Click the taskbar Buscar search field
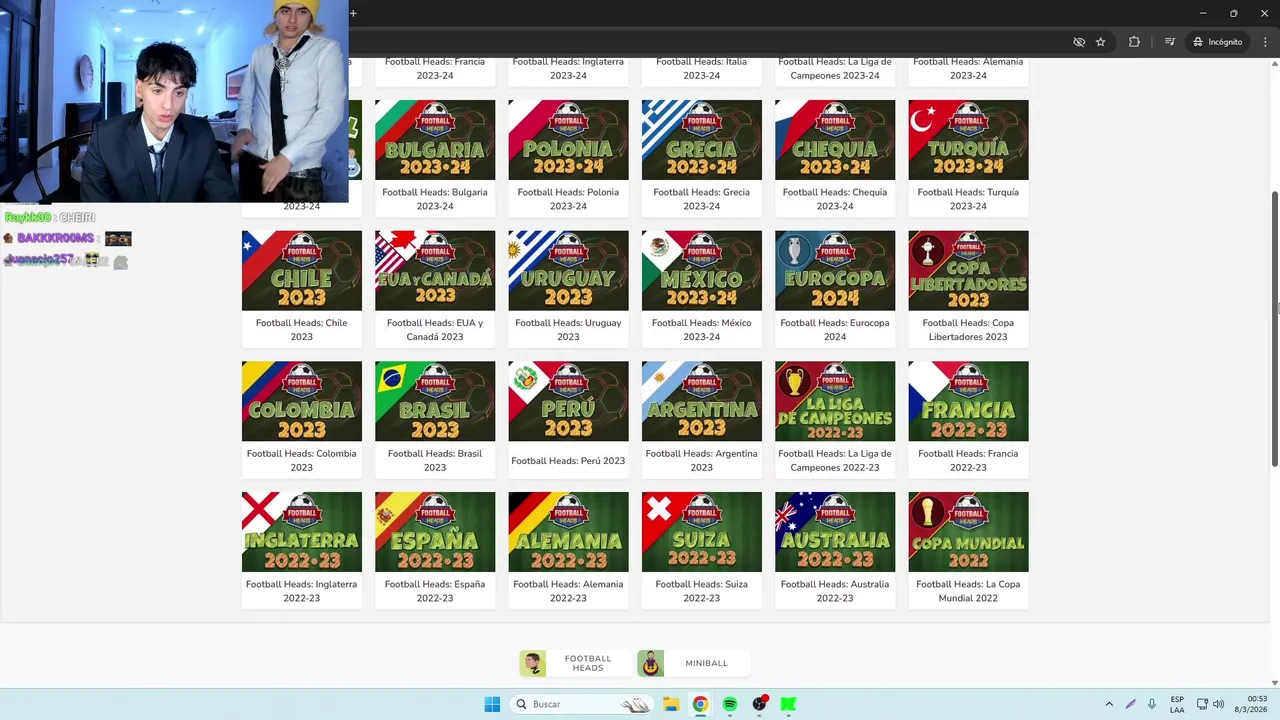 [582, 704]
